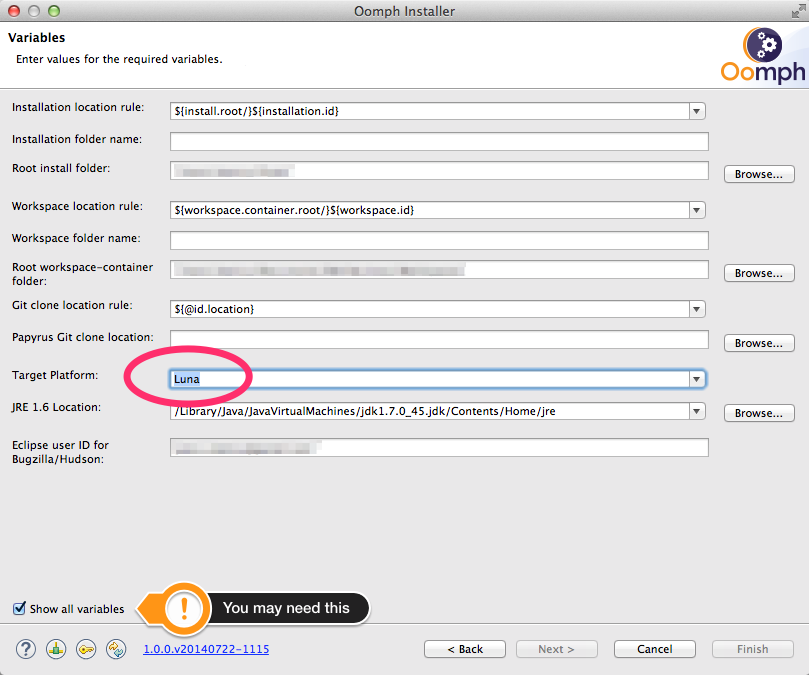The width and height of the screenshot is (809, 675).
Task: Open network proxy settings icon
Action: tap(56, 649)
